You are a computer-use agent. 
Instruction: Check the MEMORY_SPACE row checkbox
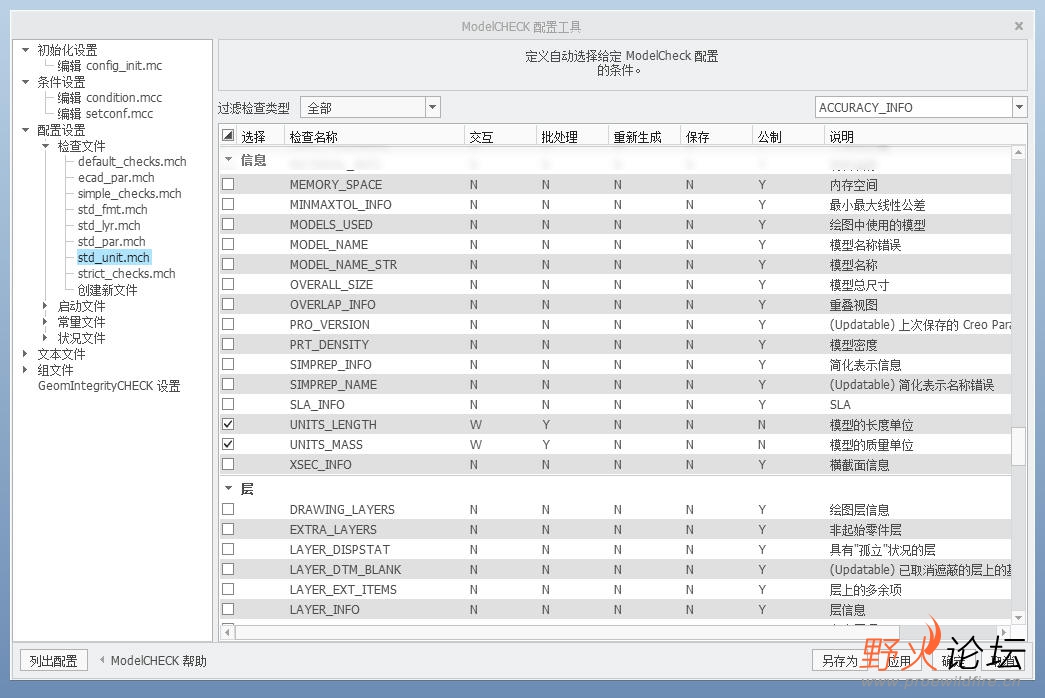228,184
